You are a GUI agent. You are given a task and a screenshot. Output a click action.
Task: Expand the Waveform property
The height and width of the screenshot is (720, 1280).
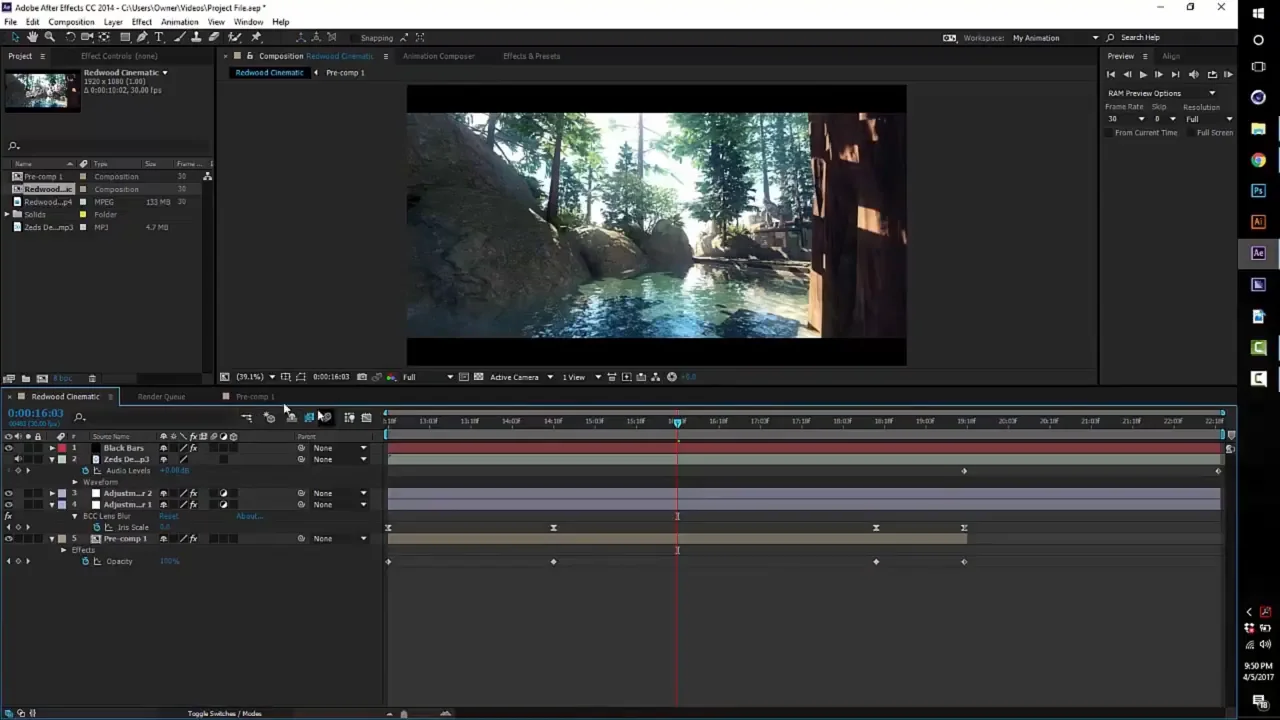pos(75,482)
